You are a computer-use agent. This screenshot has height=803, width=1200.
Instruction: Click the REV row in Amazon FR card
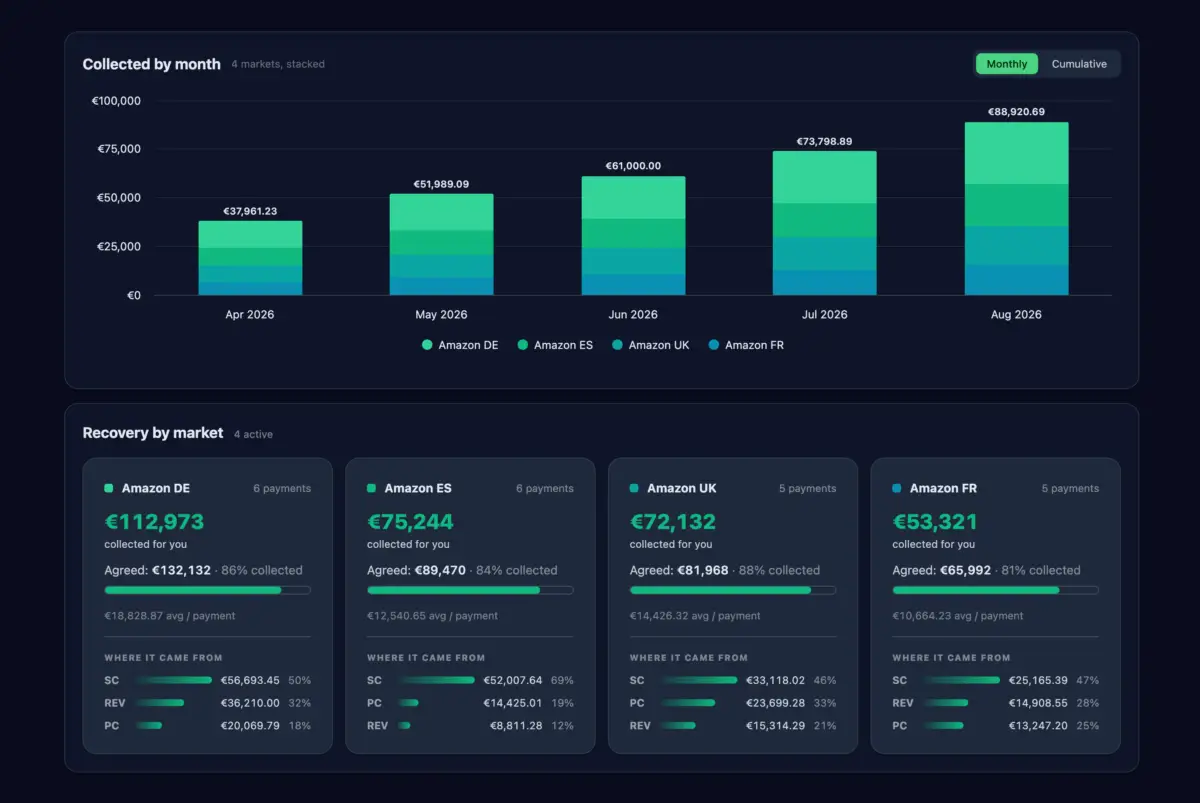(995, 703)
